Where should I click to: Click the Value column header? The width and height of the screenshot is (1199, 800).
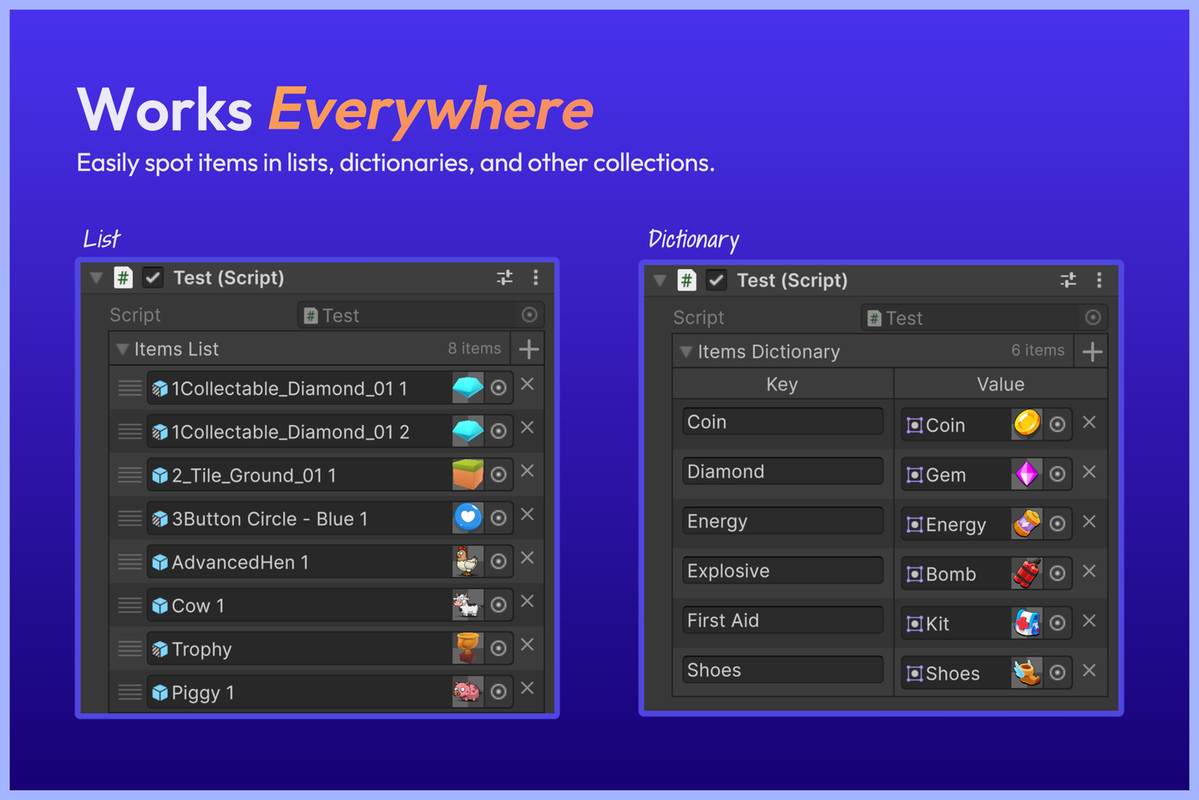tap(1000, 384)
